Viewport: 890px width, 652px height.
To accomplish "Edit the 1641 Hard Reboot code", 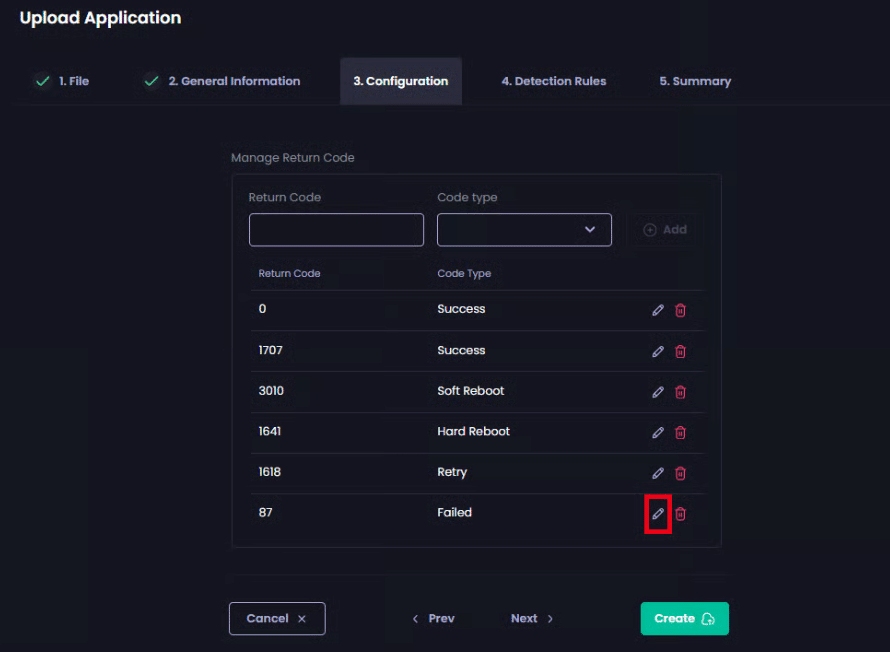I will tap(658, 432).
